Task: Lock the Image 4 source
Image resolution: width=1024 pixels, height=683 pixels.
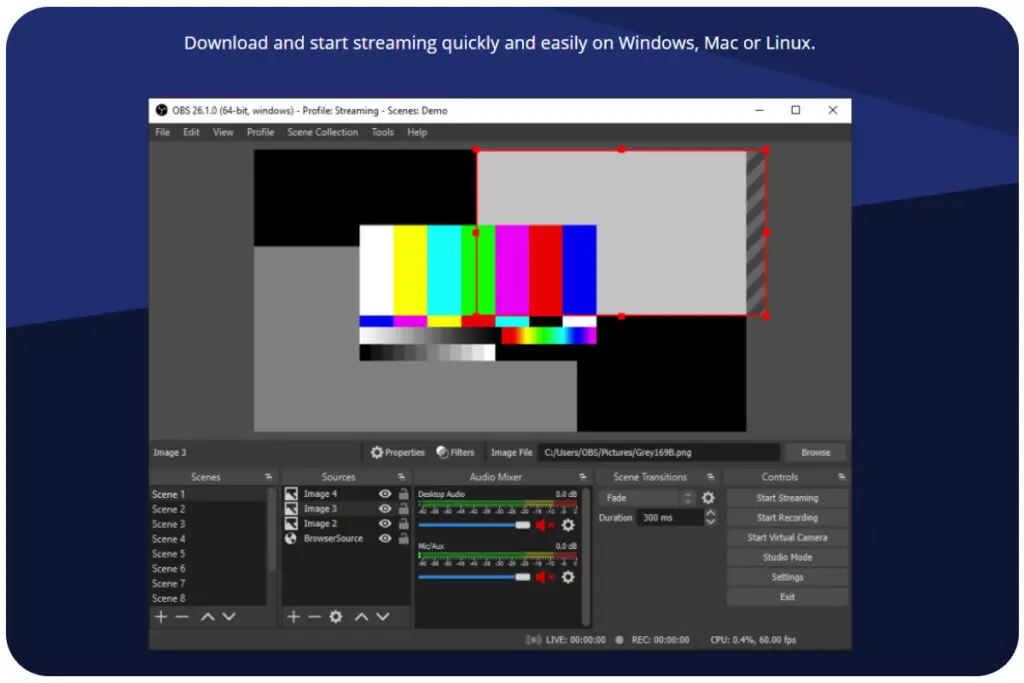Action: [403, 494]
